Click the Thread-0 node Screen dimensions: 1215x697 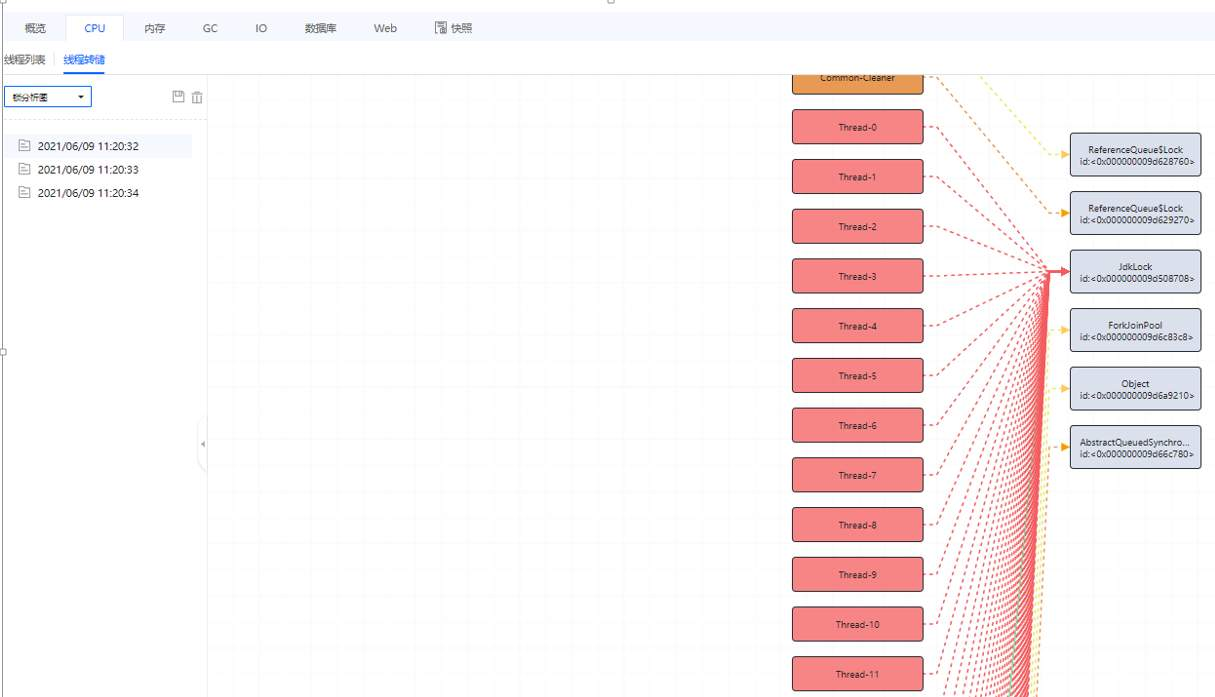pos(857,127)
